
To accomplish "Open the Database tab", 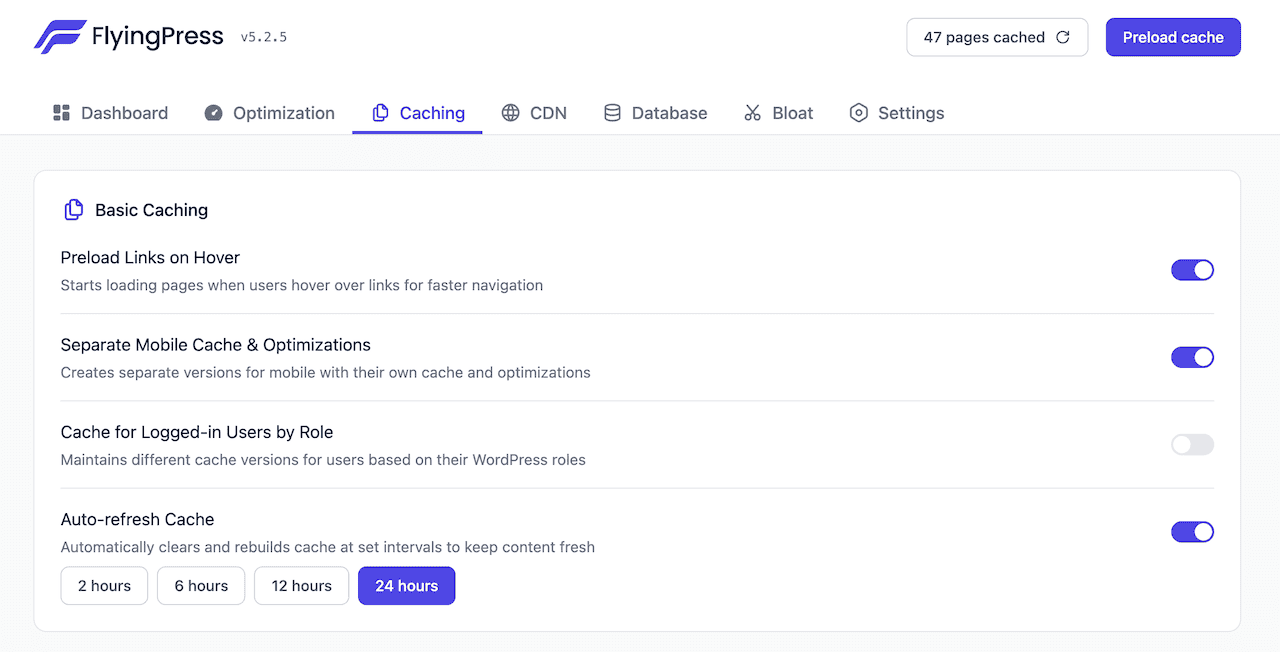I will point(655,112).
